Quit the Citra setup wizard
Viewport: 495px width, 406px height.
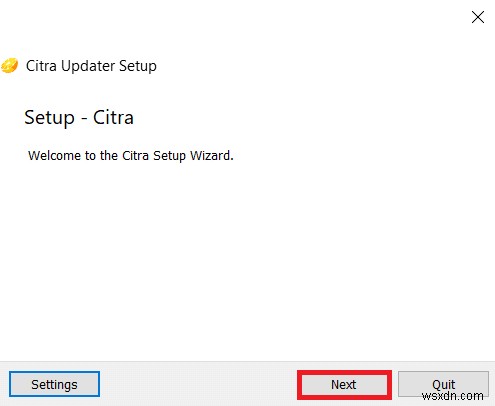(443, 384)
